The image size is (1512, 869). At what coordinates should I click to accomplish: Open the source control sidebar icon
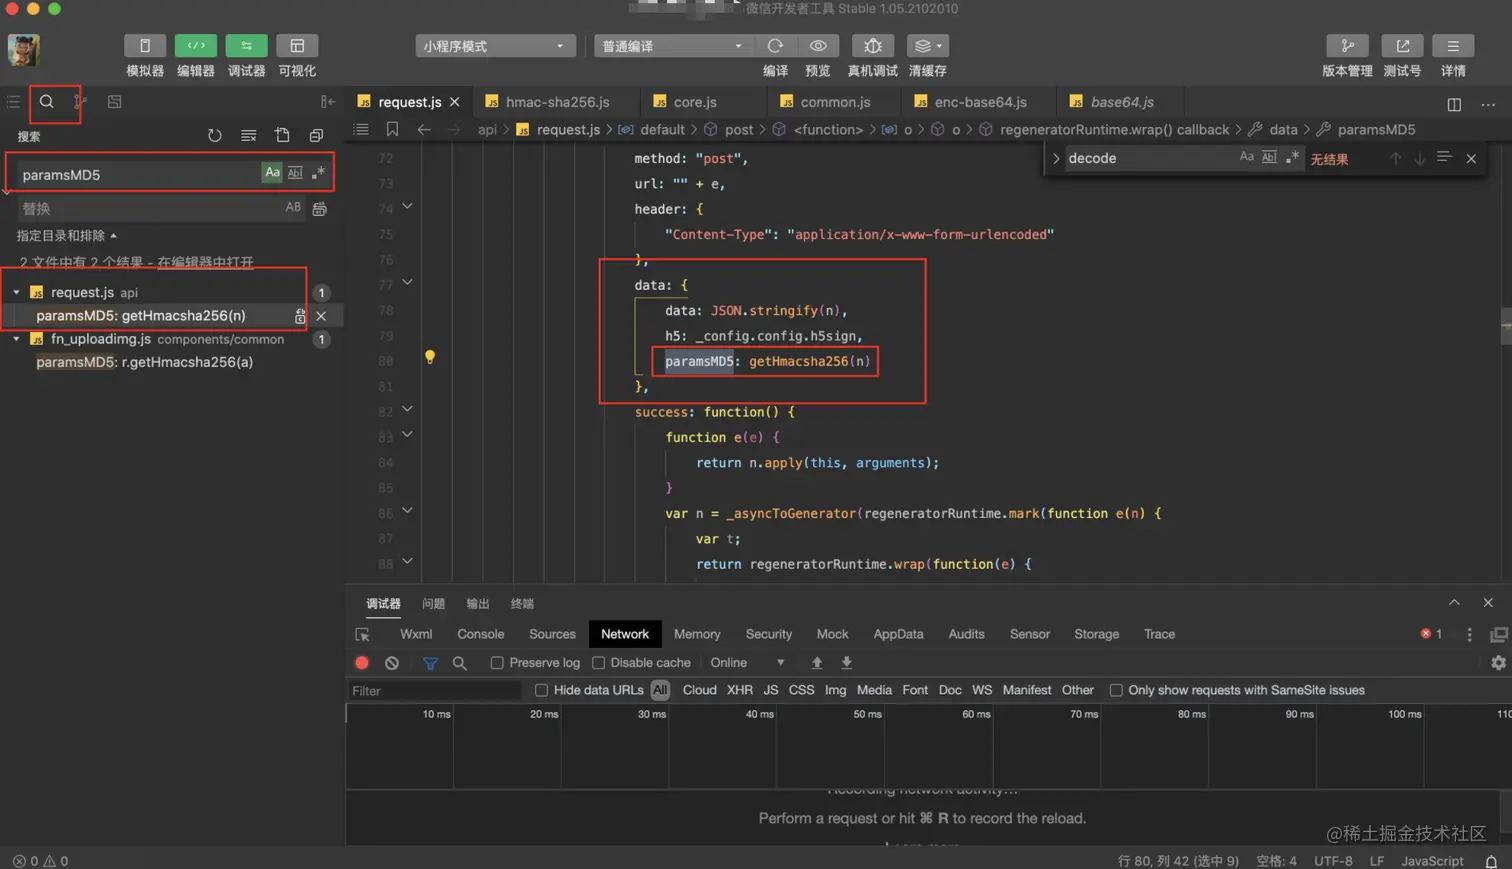[x=80, y=102]
